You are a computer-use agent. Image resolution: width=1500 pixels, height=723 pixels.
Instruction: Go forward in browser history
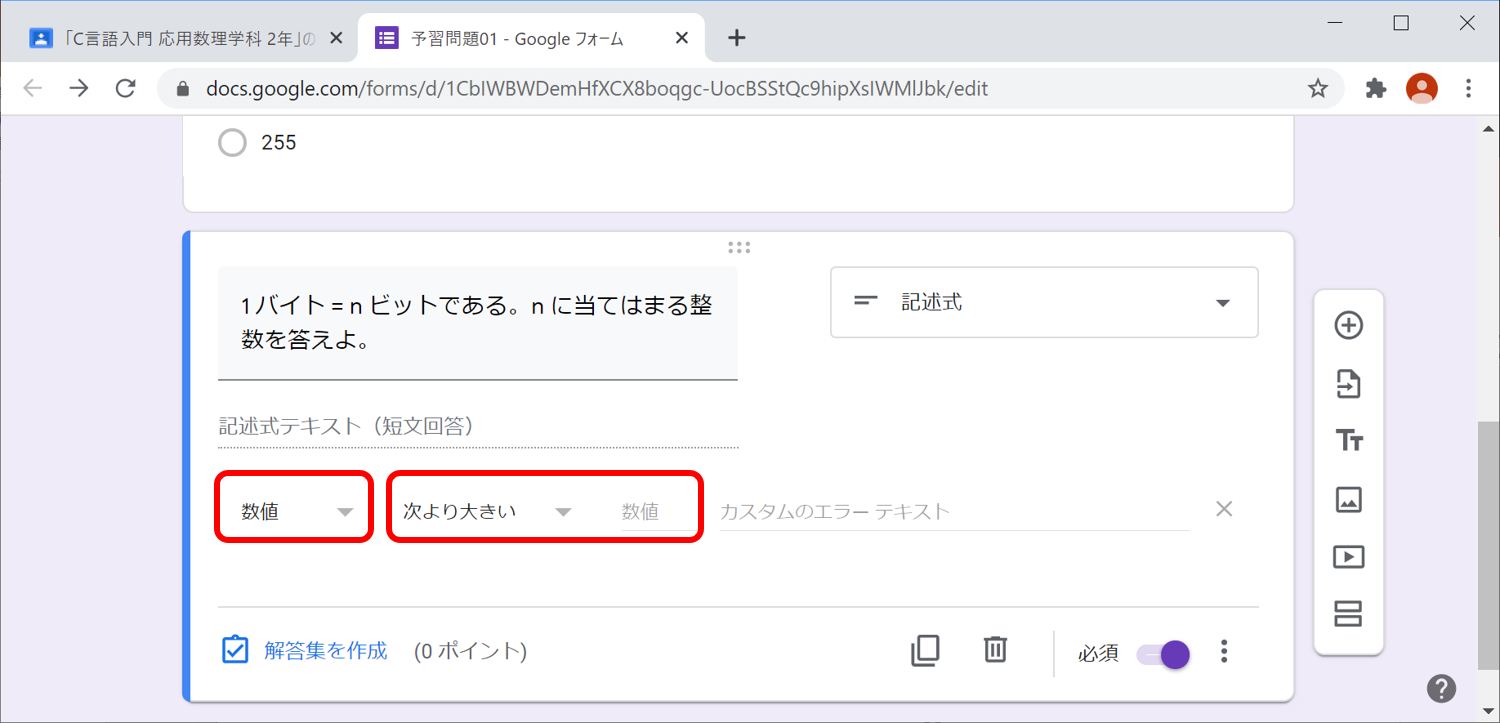pos(79,88)
